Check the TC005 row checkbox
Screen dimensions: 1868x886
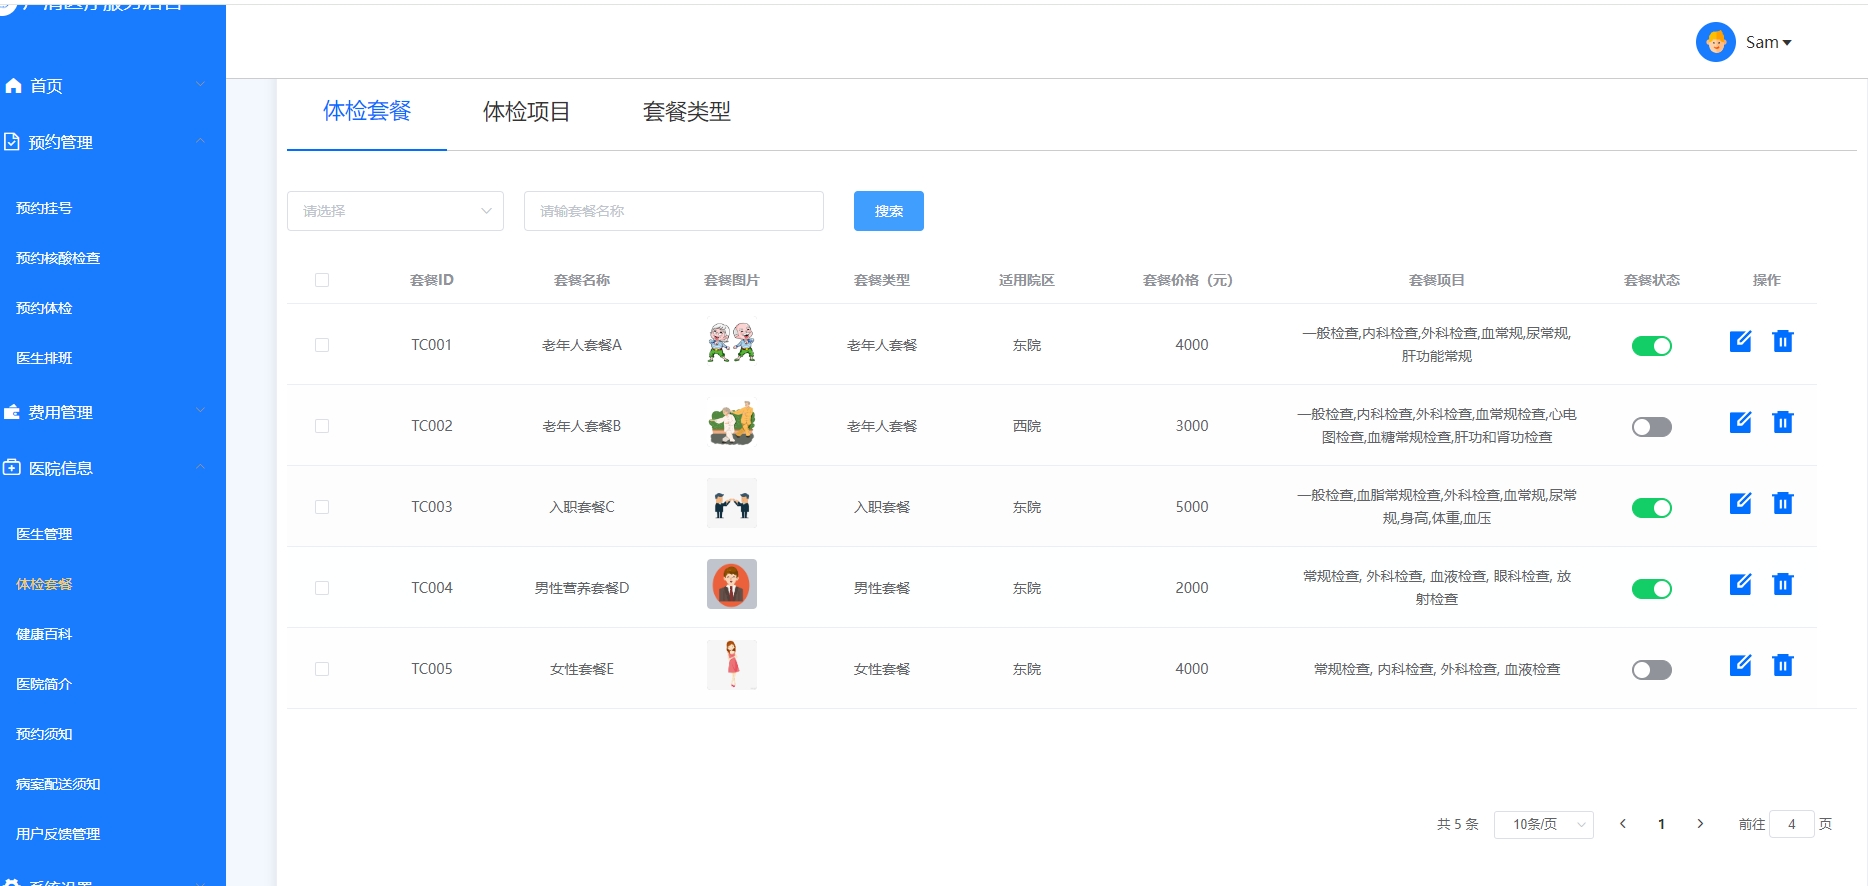(x=322, y=669)
